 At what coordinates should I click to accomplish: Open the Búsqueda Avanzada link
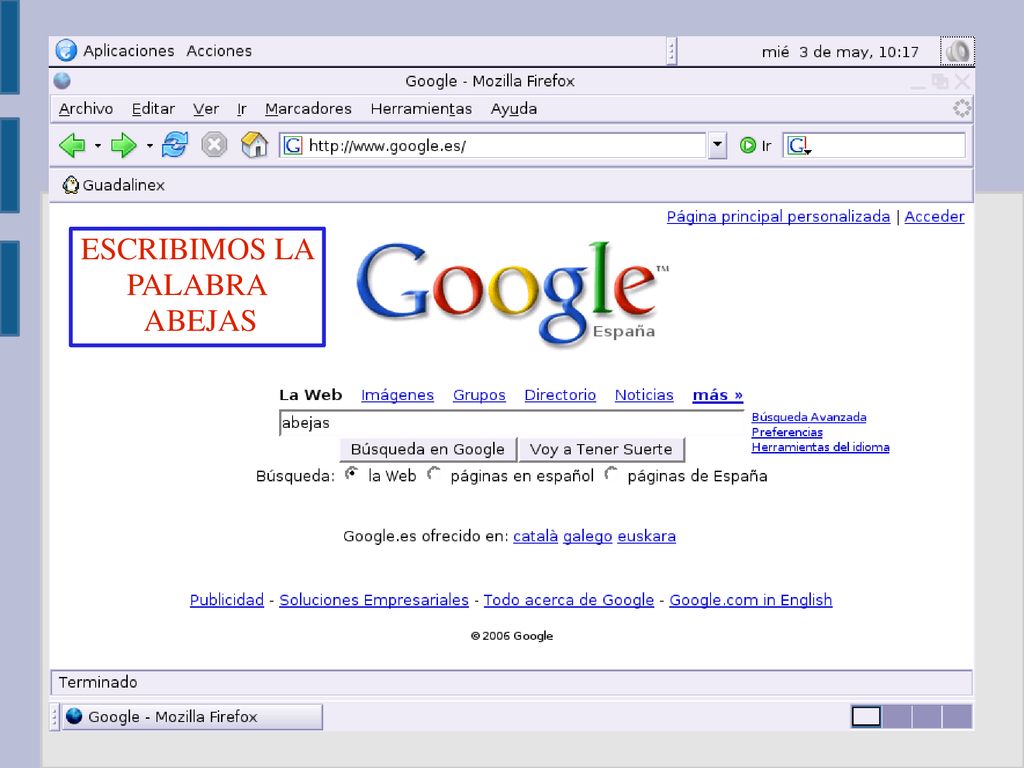(x=808, y=417)
